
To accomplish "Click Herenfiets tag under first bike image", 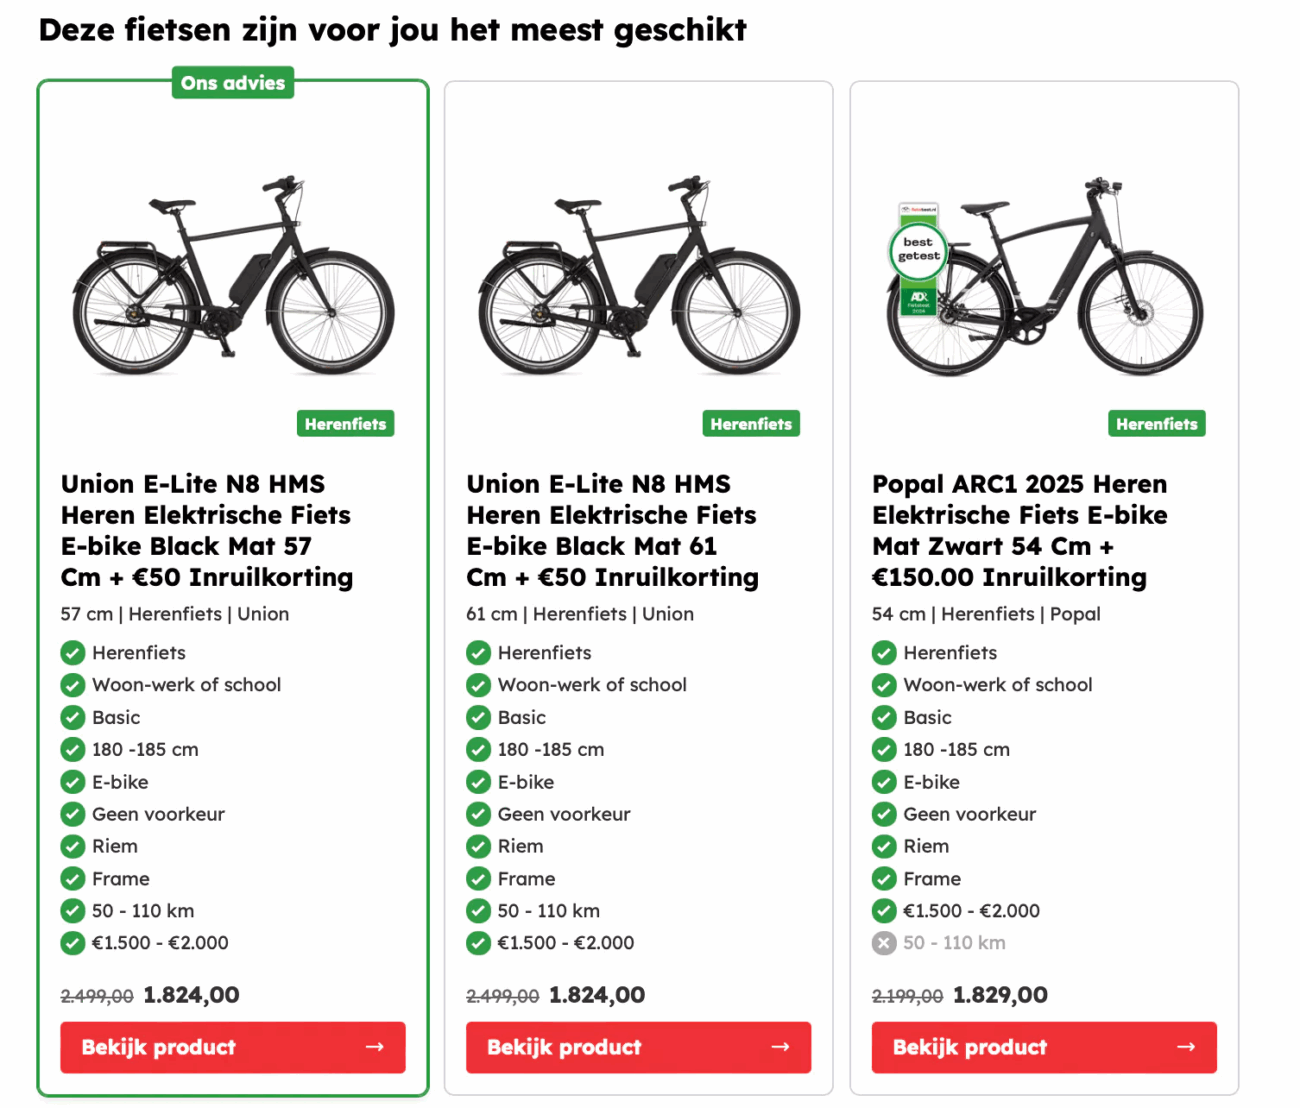I will click(346, 424).
